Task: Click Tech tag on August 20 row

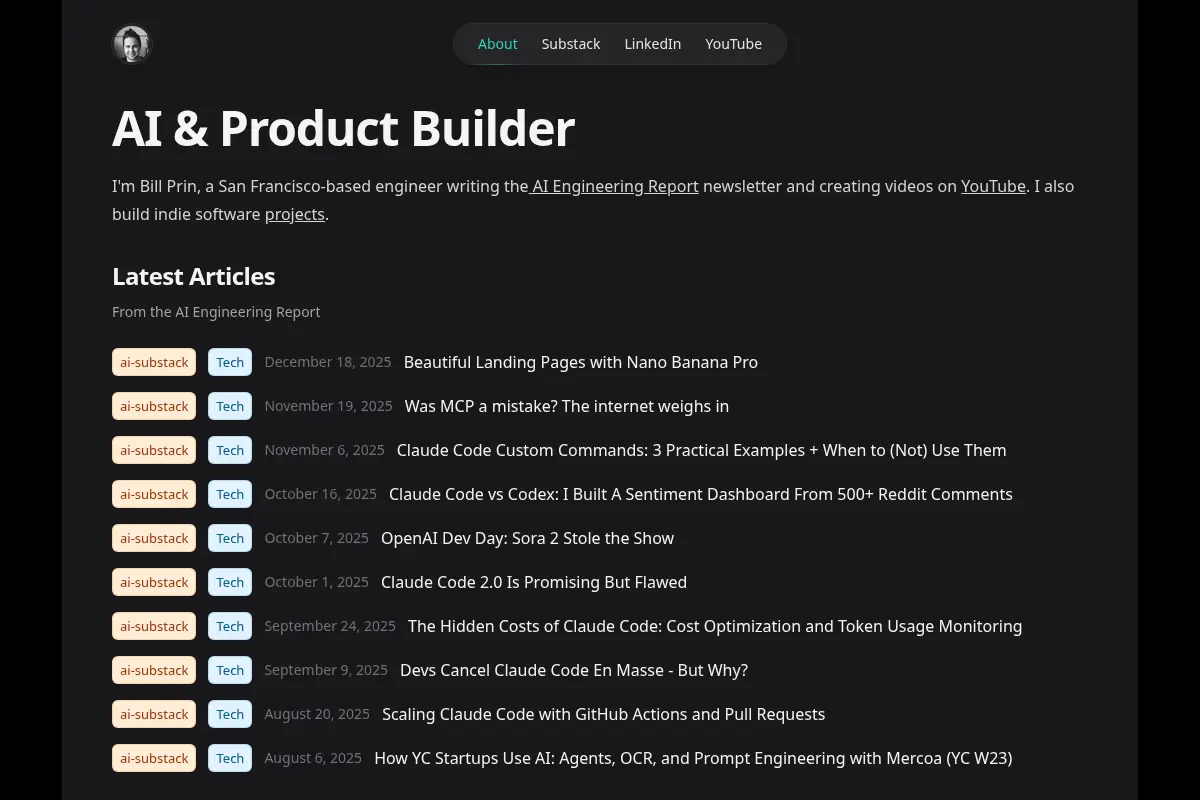Action: coord(230,714)
